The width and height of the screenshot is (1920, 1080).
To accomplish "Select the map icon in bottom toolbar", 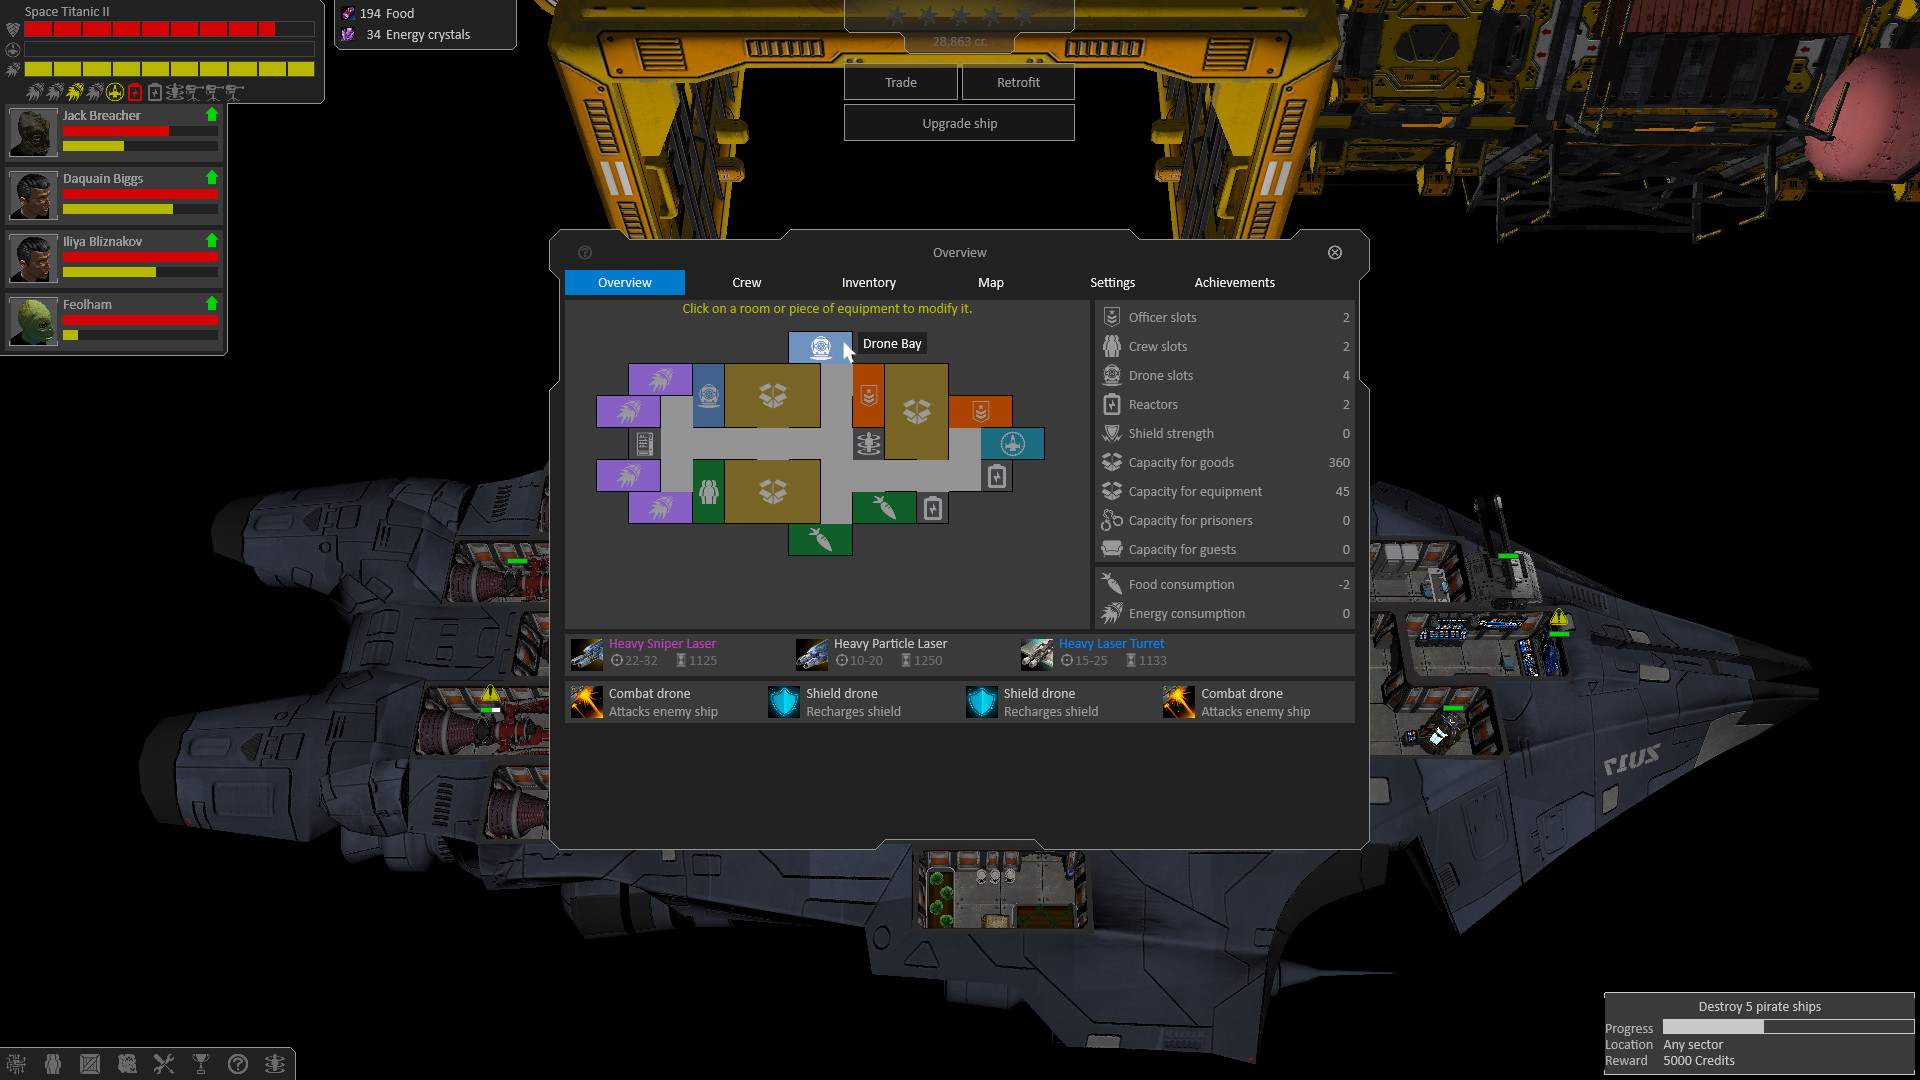I will pos(128,1064).
